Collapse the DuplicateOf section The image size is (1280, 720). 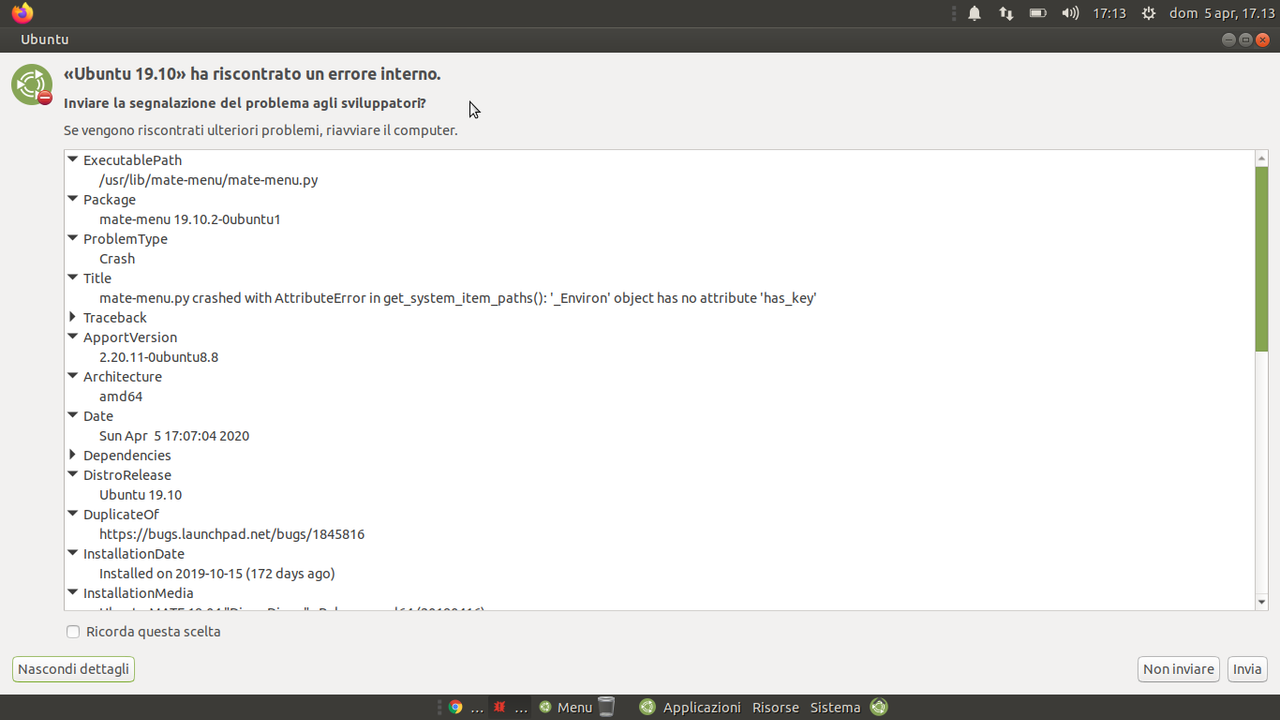(x=73, y=514)
